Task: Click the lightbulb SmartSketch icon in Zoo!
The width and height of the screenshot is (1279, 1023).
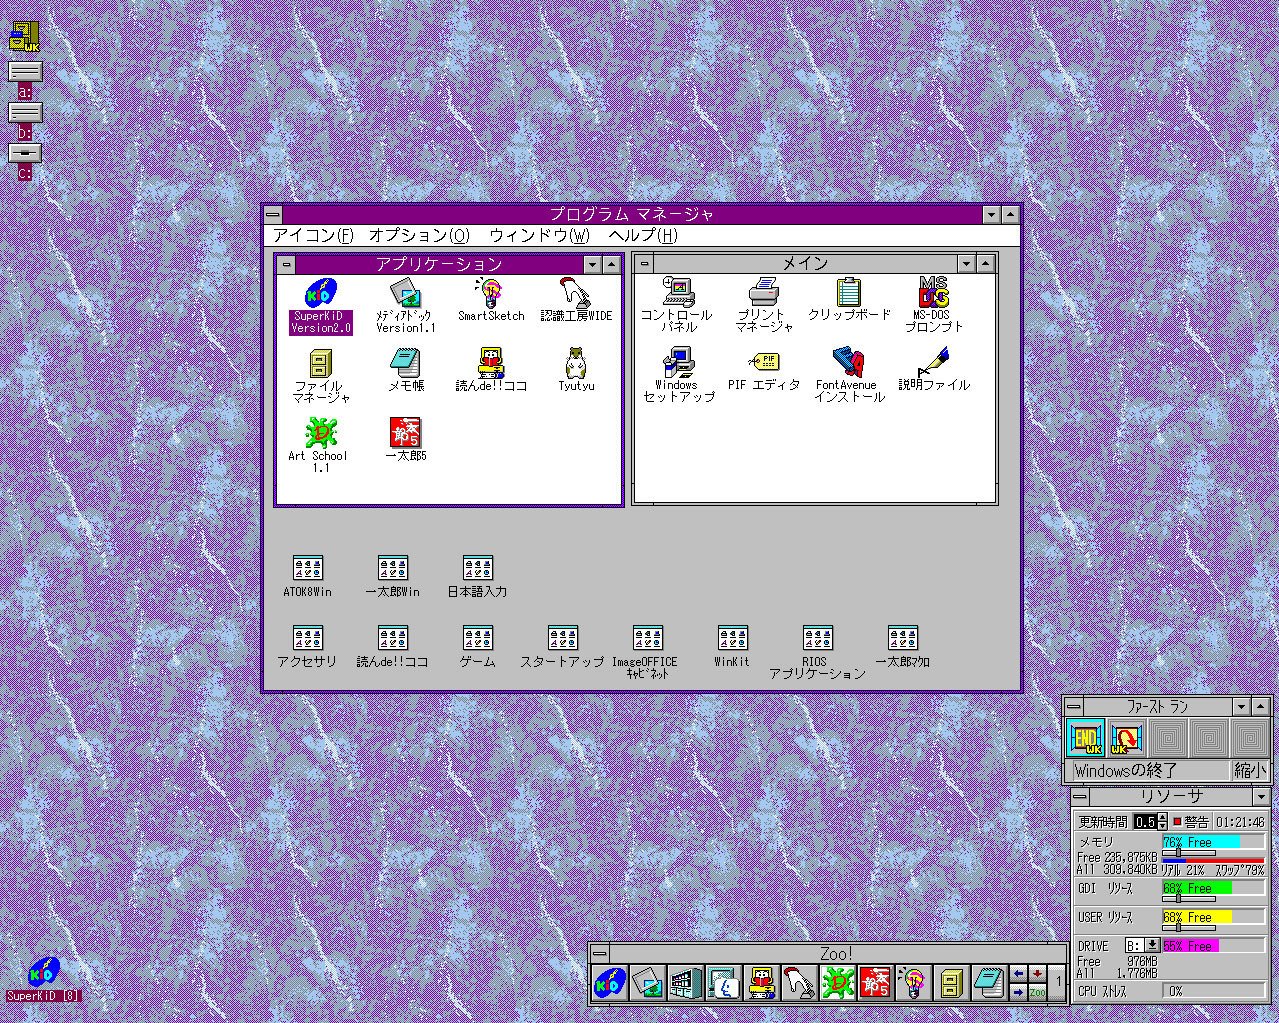Action: coord(914,983)
